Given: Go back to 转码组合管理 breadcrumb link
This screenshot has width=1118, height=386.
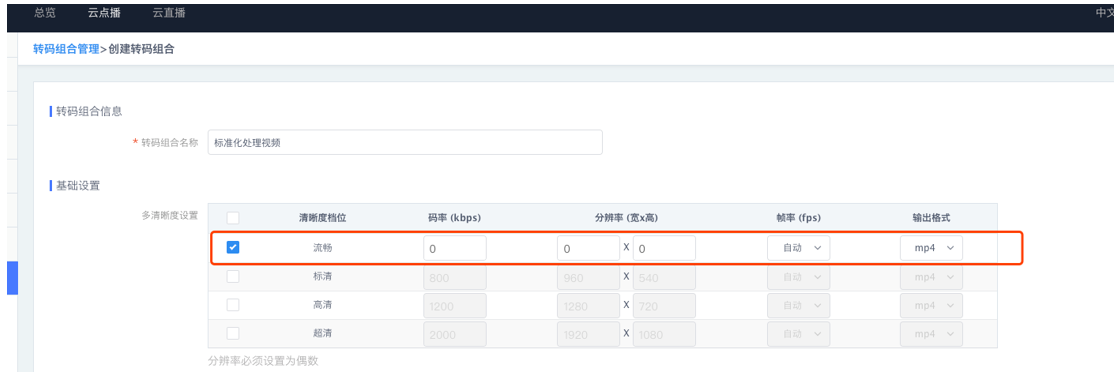Looking at the screenshot, I should click(x=66, y=49).
